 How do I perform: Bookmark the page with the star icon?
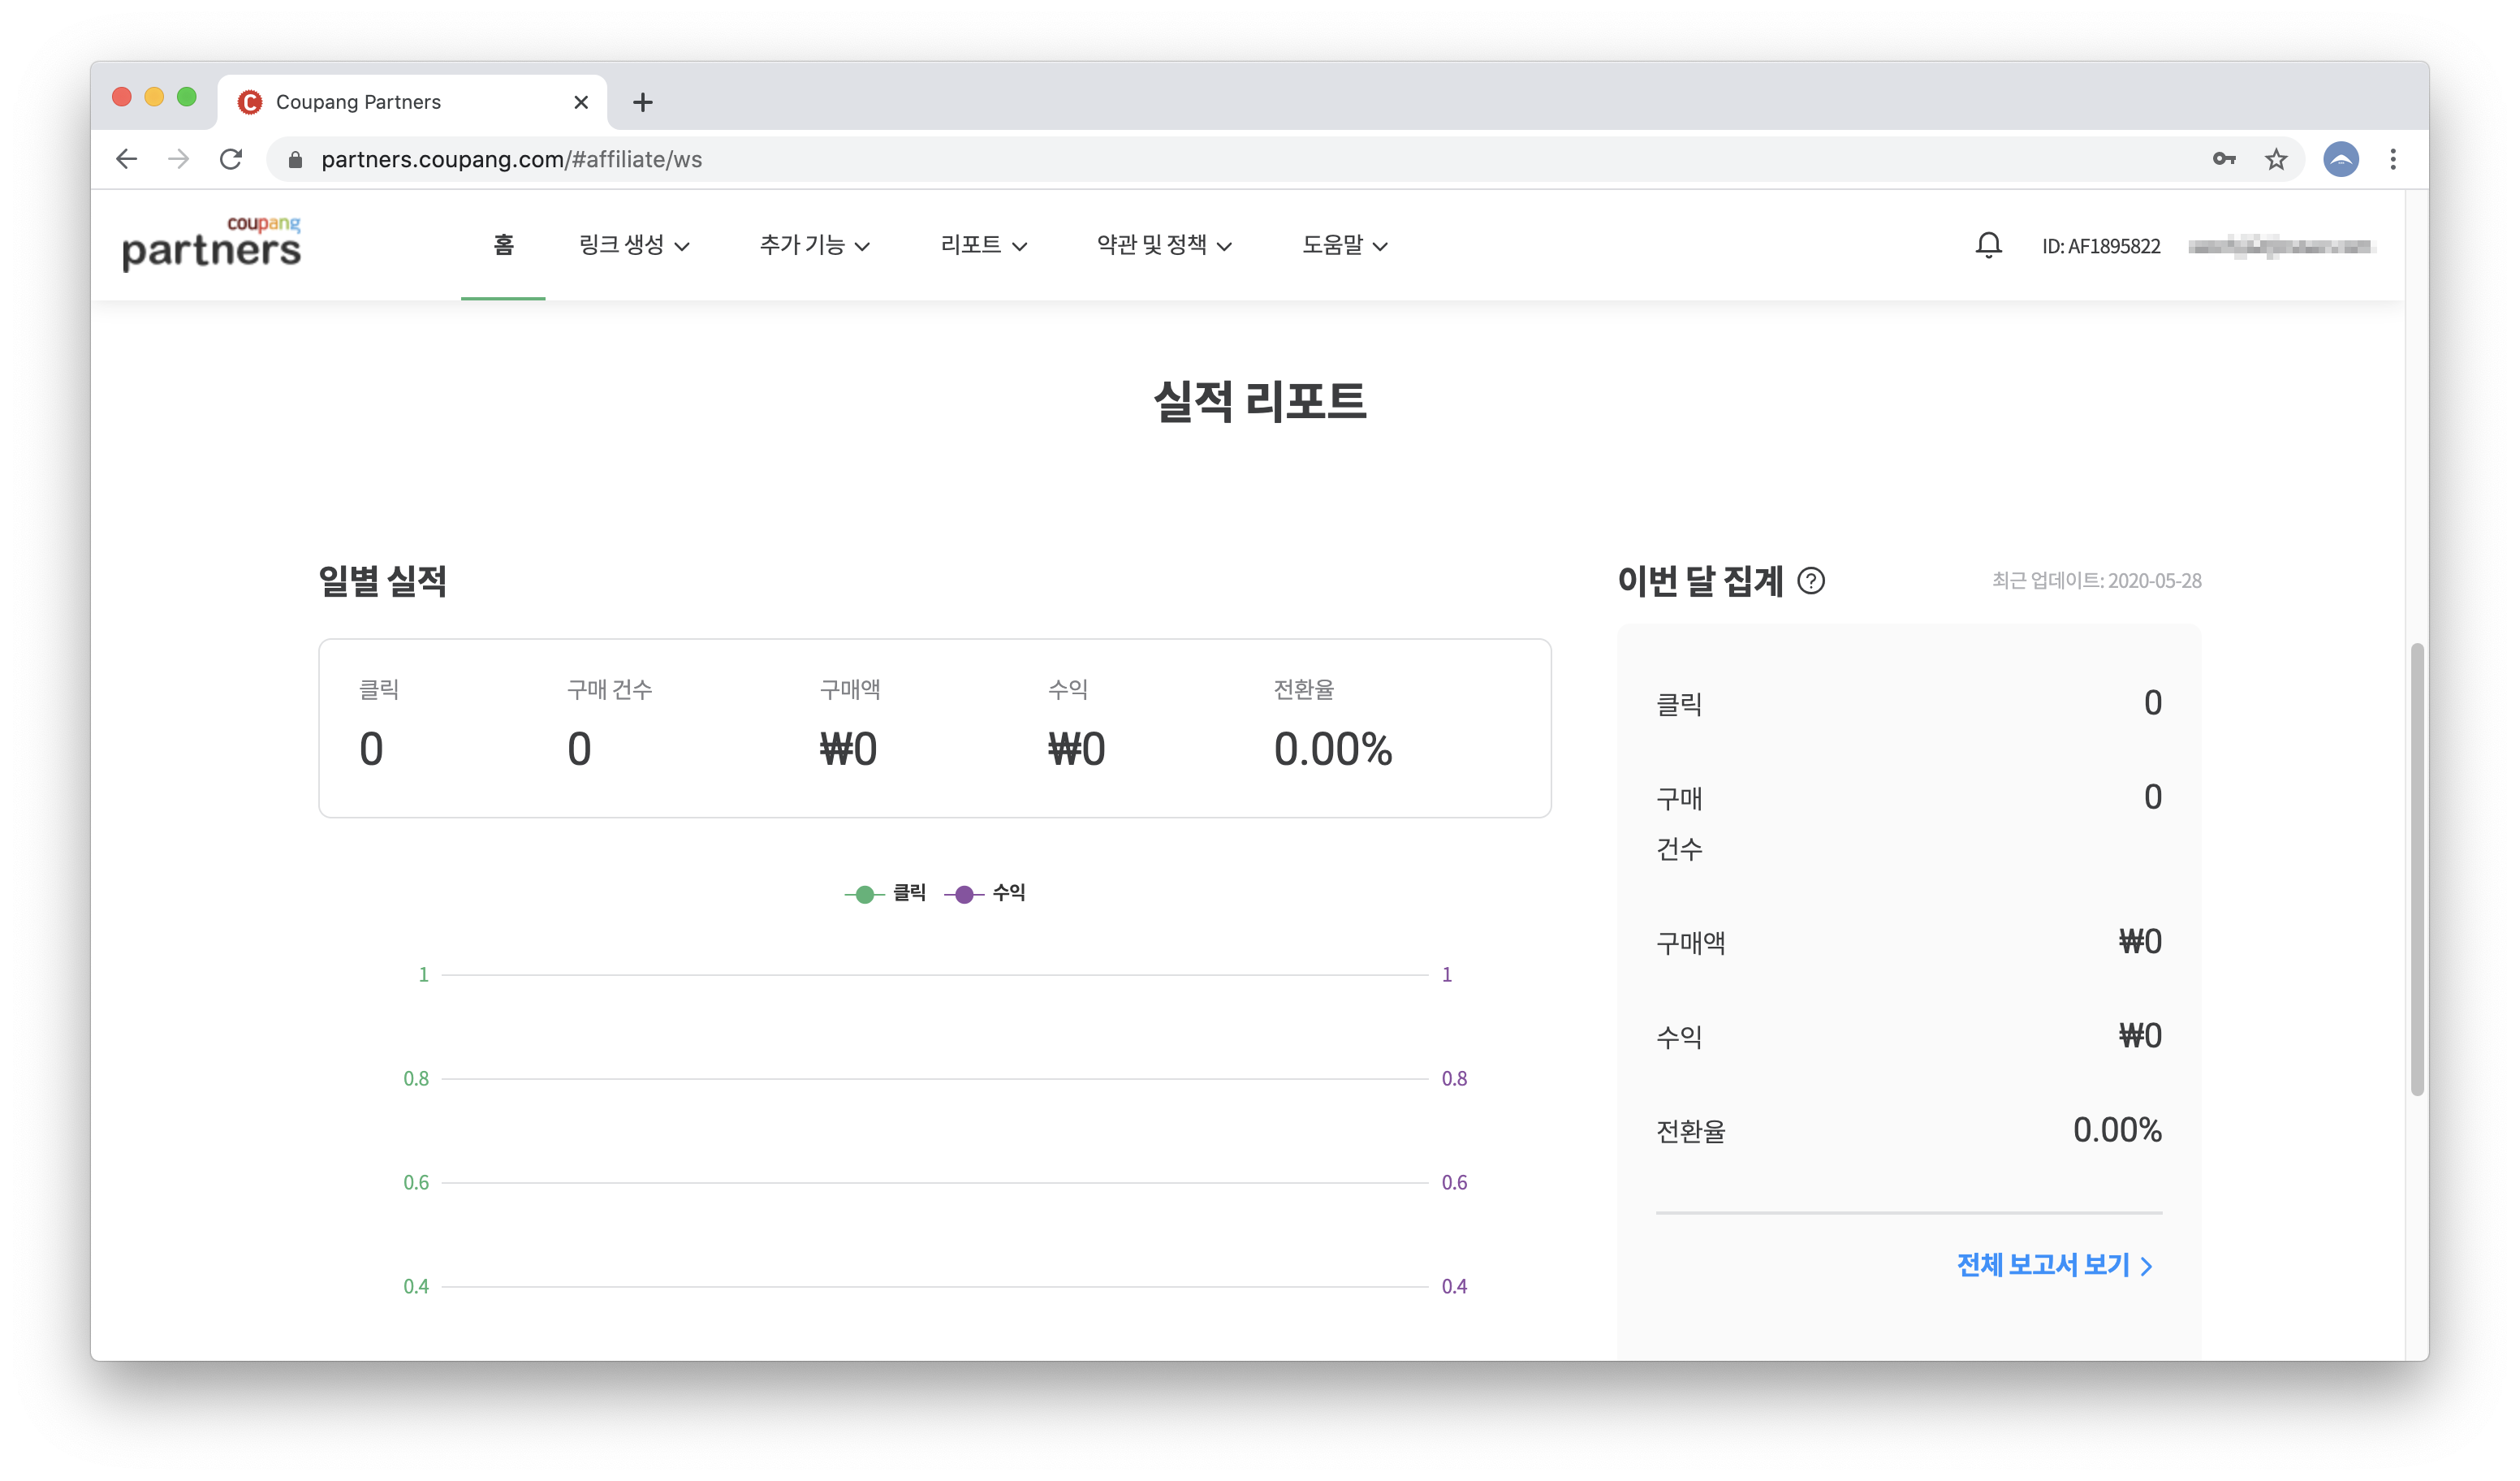2276,159
